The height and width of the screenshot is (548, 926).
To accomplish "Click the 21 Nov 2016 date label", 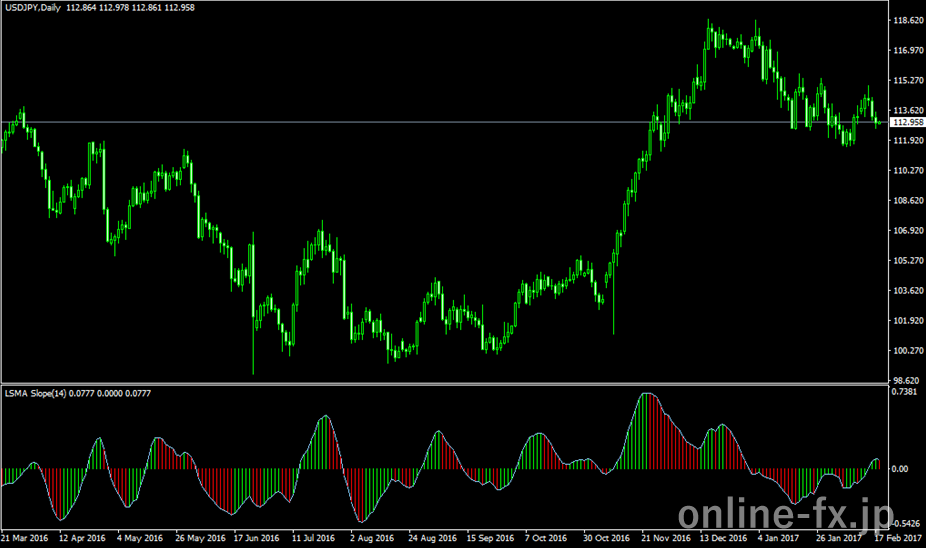I will (666, 539).
